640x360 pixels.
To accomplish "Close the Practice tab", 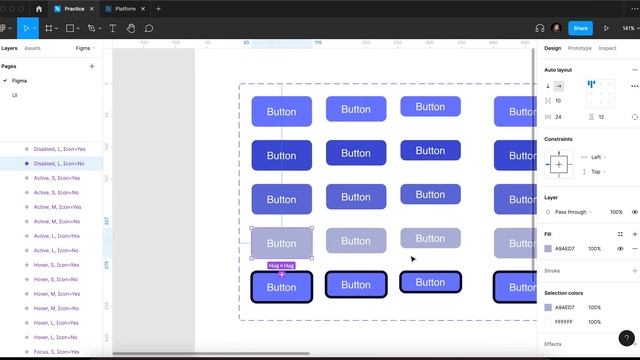I will coord(91,9).
